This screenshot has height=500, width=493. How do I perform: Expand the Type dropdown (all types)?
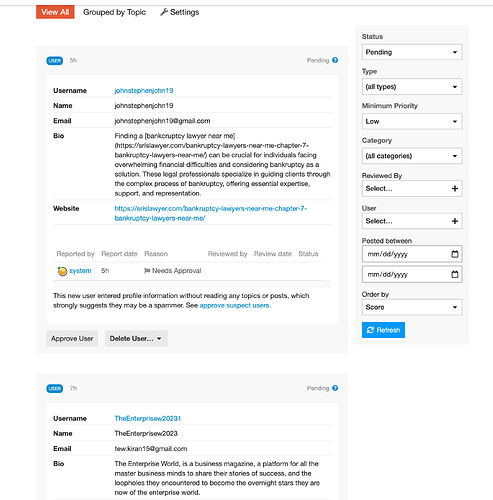click(412, 87)
